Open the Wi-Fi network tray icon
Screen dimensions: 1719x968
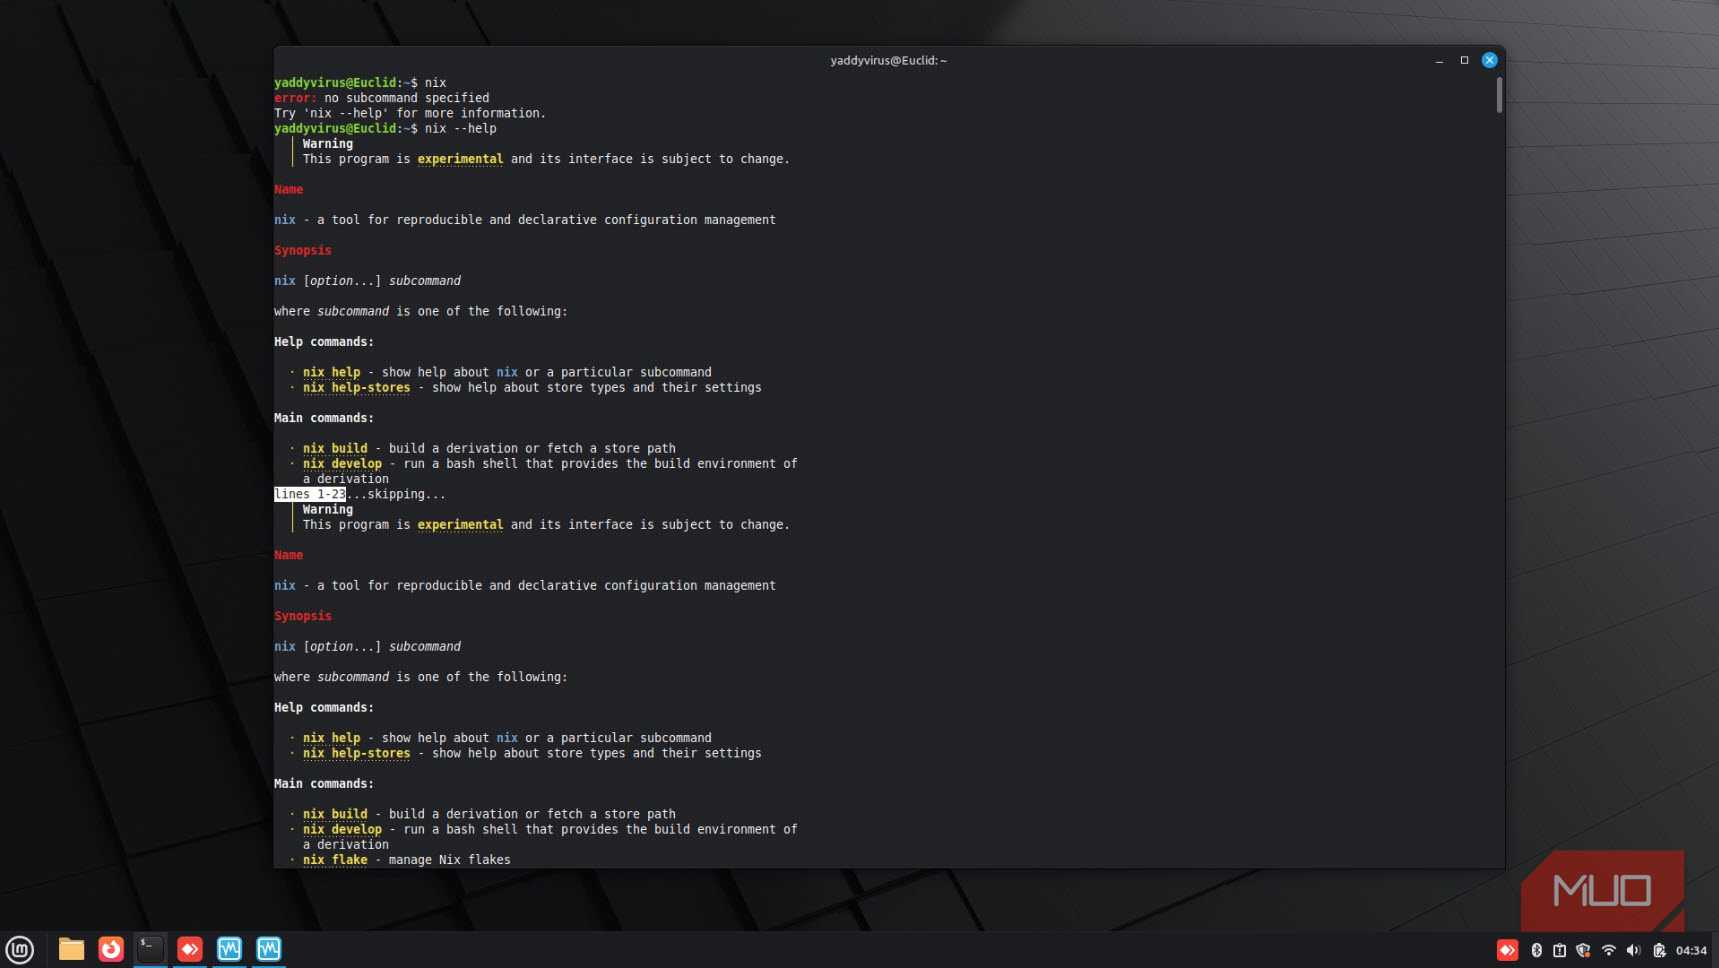(1608, 950)
